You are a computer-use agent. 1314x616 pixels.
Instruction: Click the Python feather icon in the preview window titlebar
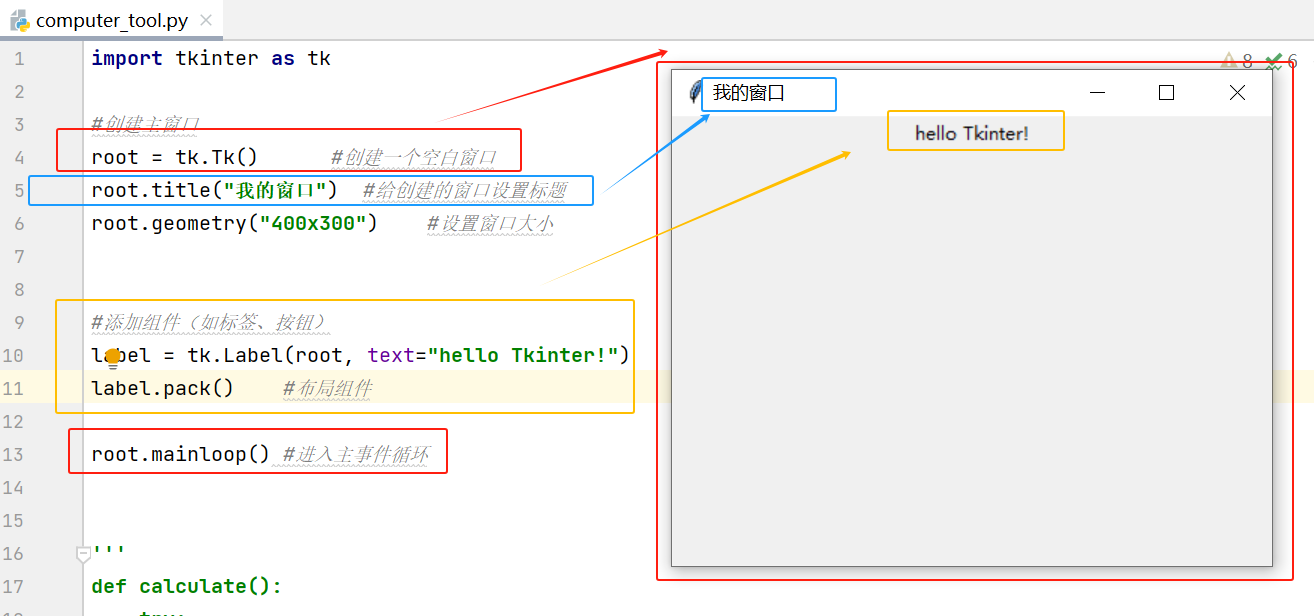(x=694, y=92)
